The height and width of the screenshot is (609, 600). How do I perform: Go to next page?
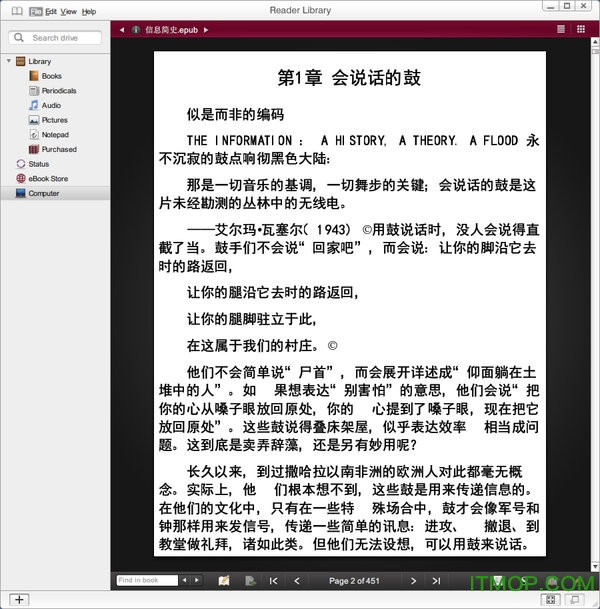413,581
